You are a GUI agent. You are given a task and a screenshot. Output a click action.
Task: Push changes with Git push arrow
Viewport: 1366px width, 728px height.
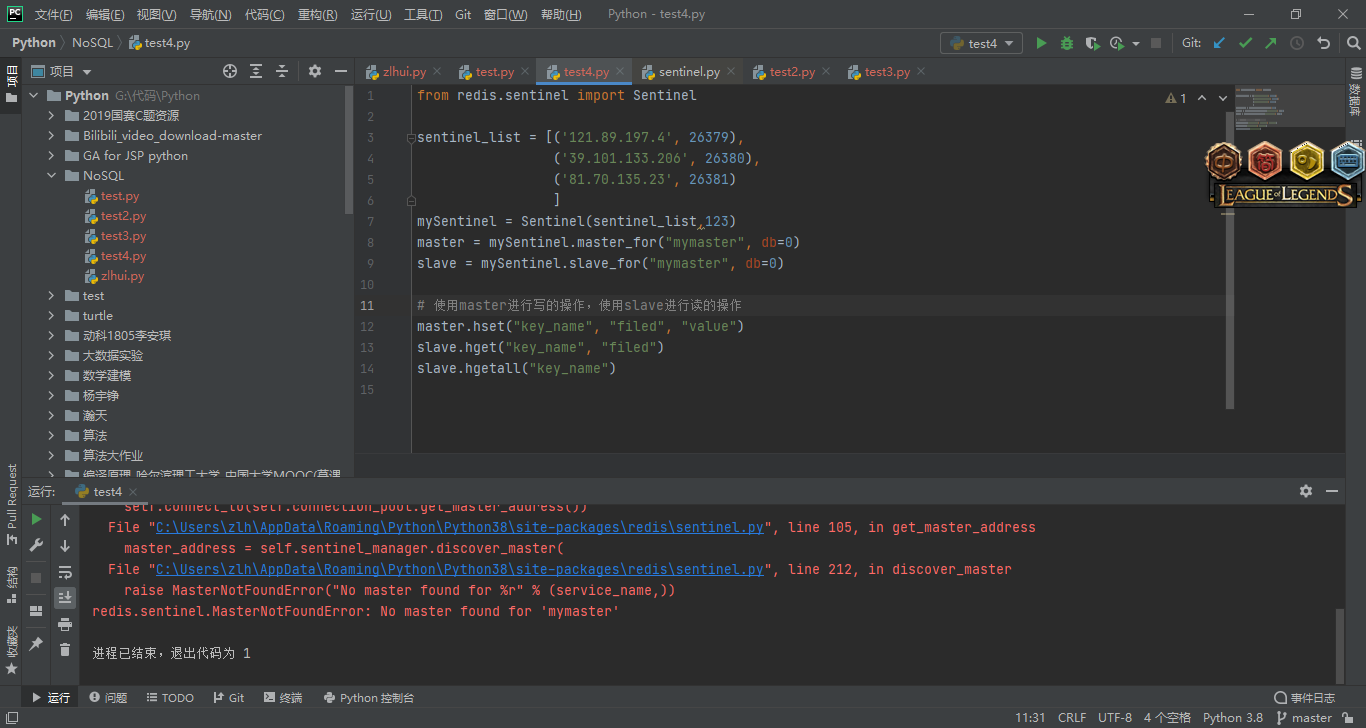[1271, 43]
